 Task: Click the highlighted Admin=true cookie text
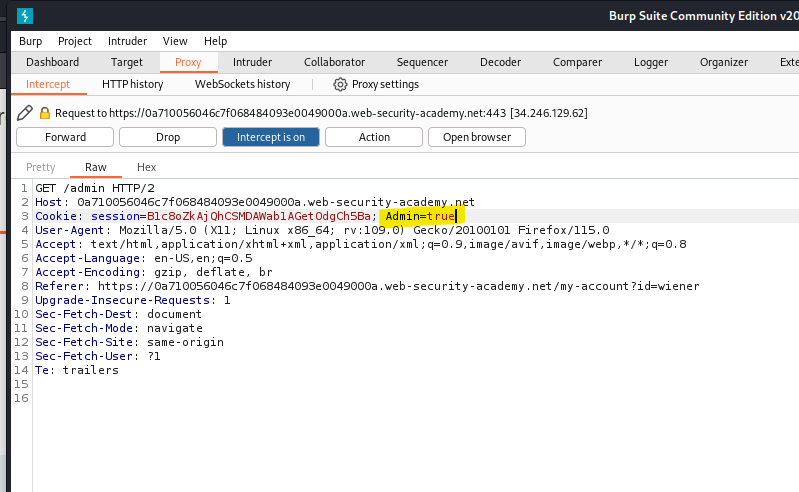click(x=420, y=216)
